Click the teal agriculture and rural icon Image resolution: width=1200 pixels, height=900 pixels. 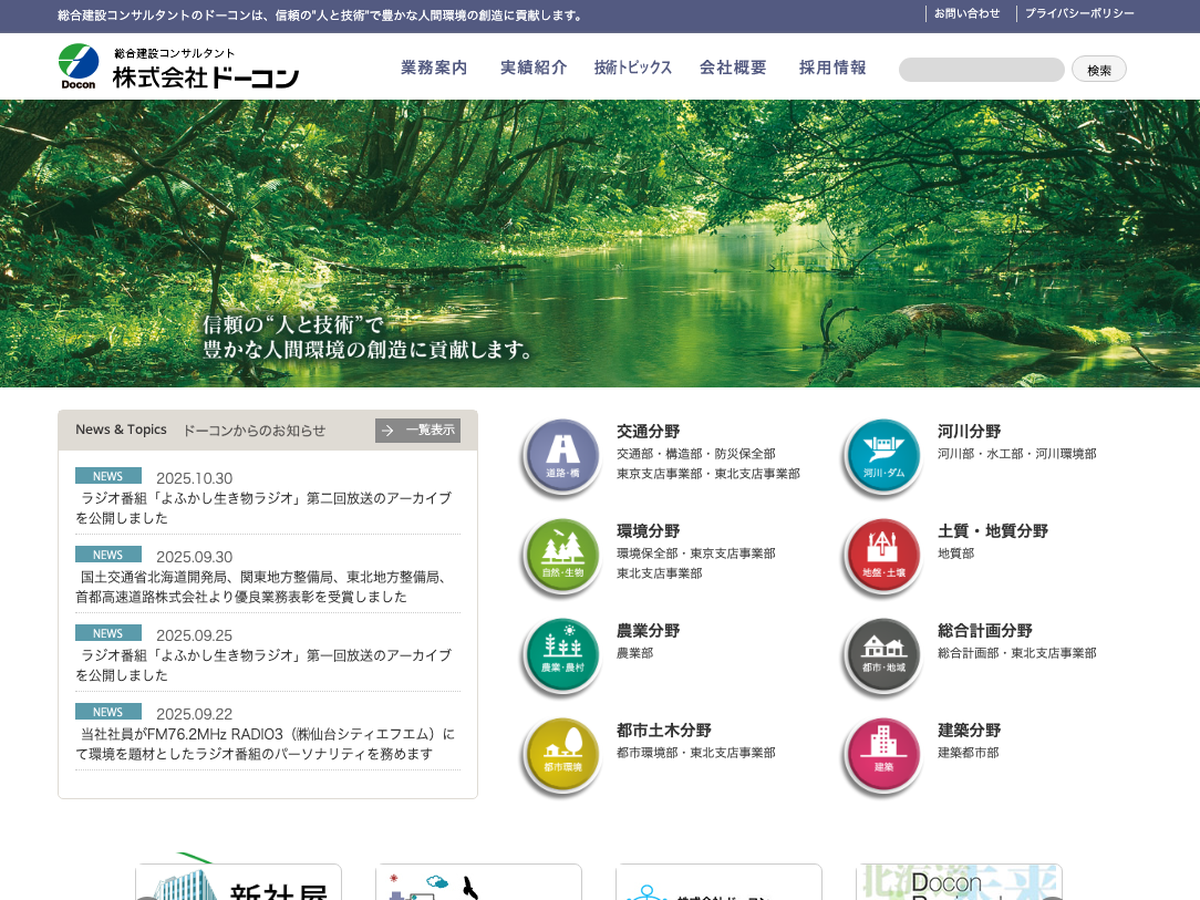[562, 656]
